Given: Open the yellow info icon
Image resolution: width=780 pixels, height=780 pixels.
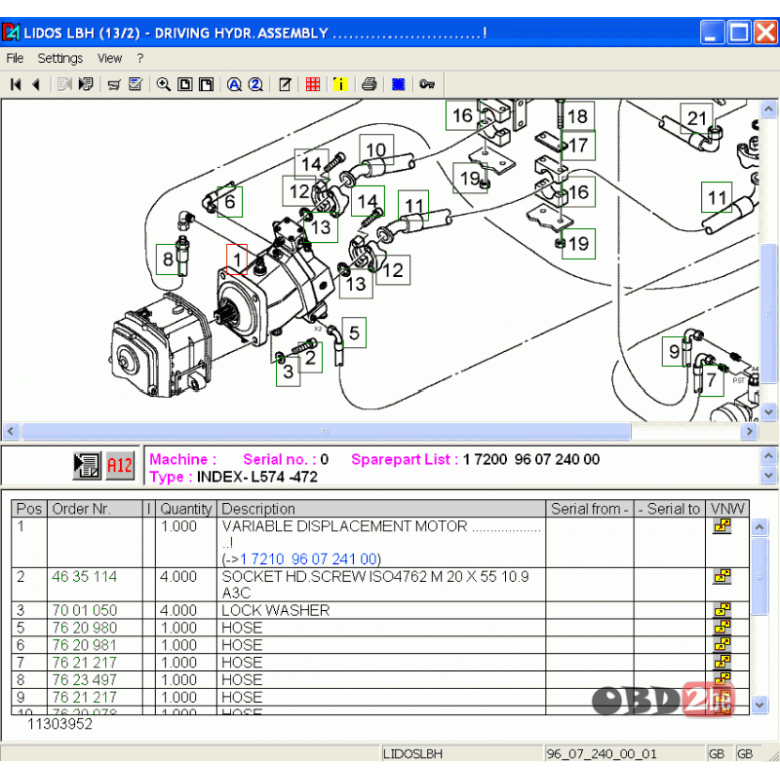Looking at the screenshot, I should click(x=341, y=85).
